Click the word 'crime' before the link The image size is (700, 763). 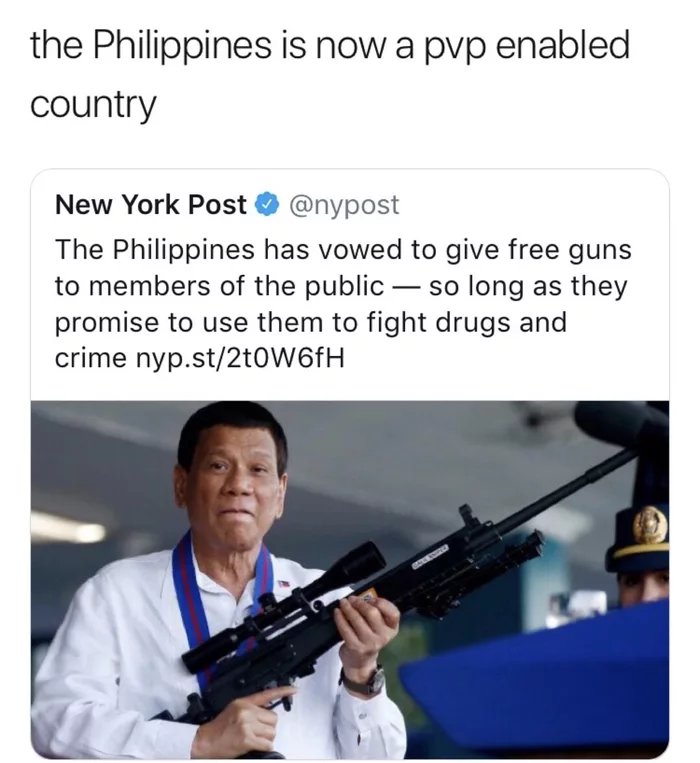pyautogui.click(x=91, y=359)
